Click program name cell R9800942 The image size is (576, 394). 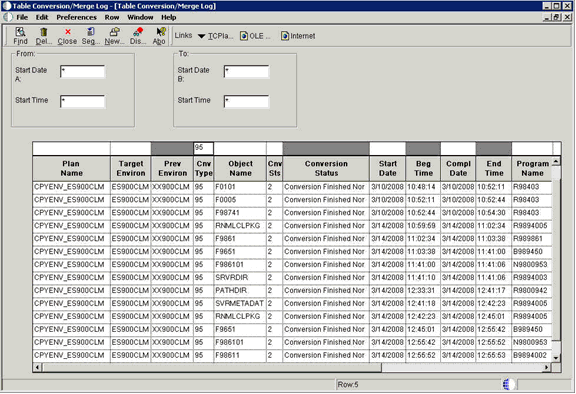(532, 290)
